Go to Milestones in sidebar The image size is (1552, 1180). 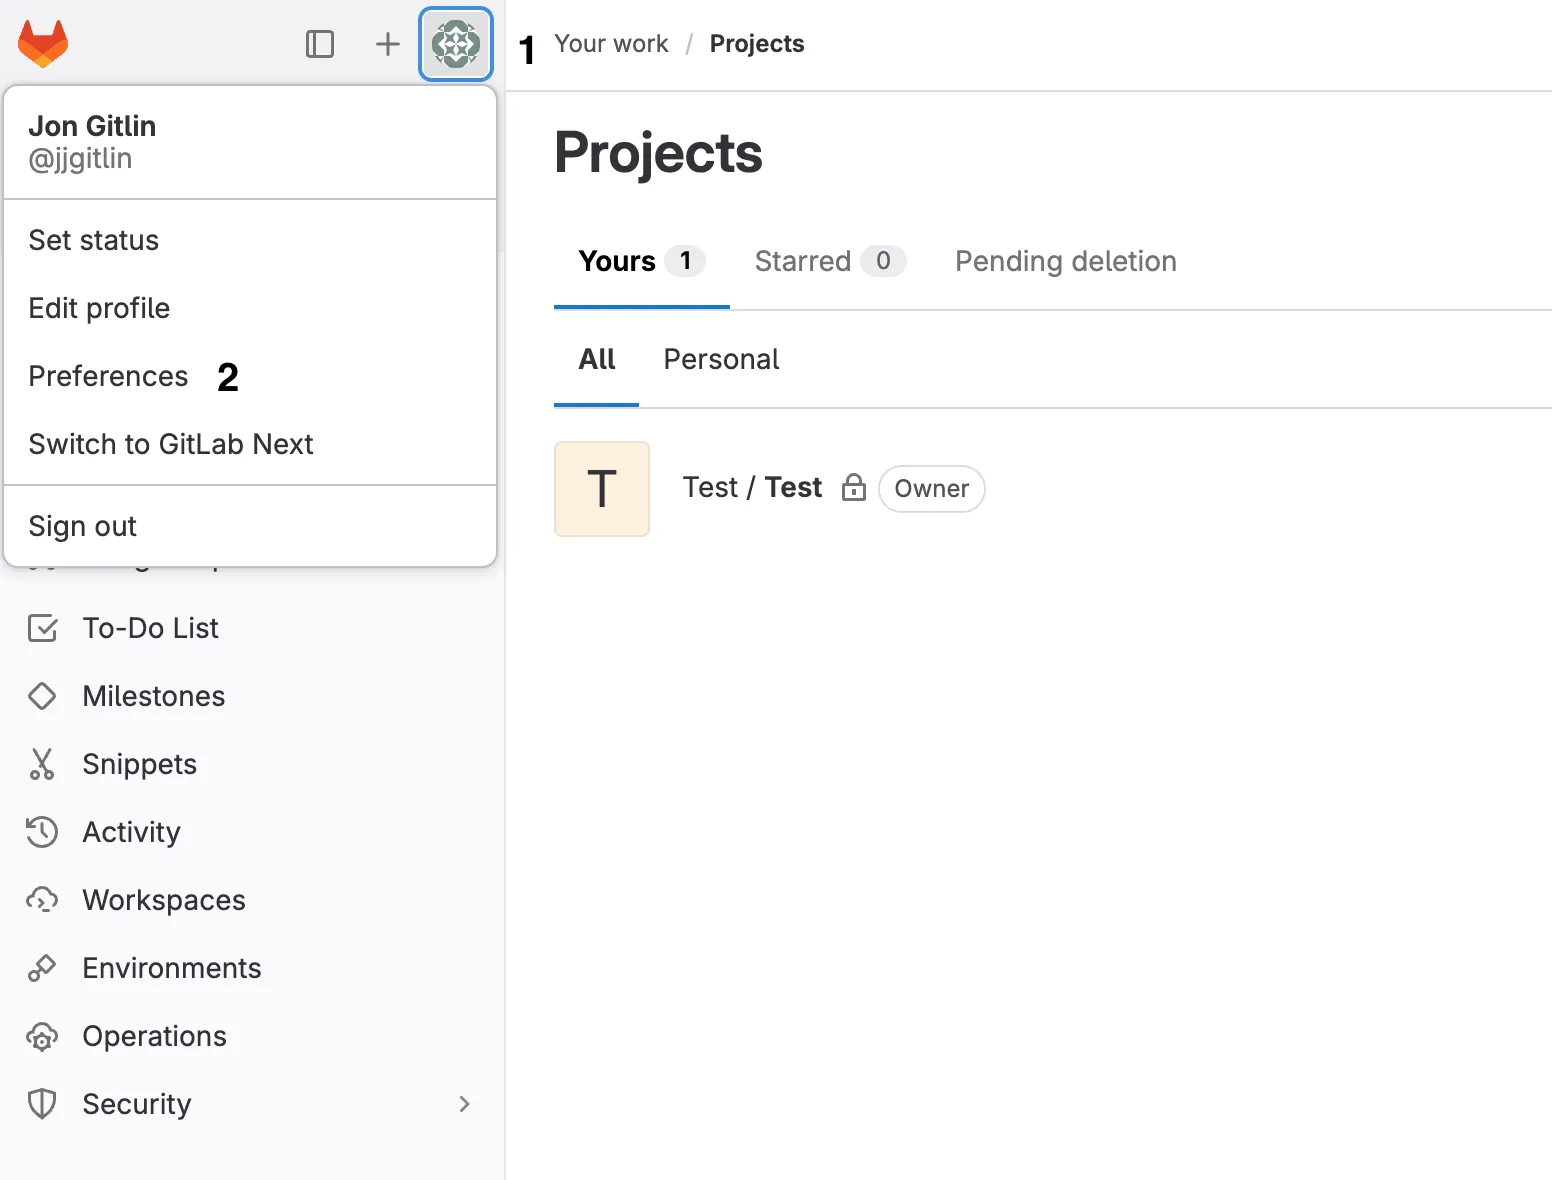[x=252, y=696]
